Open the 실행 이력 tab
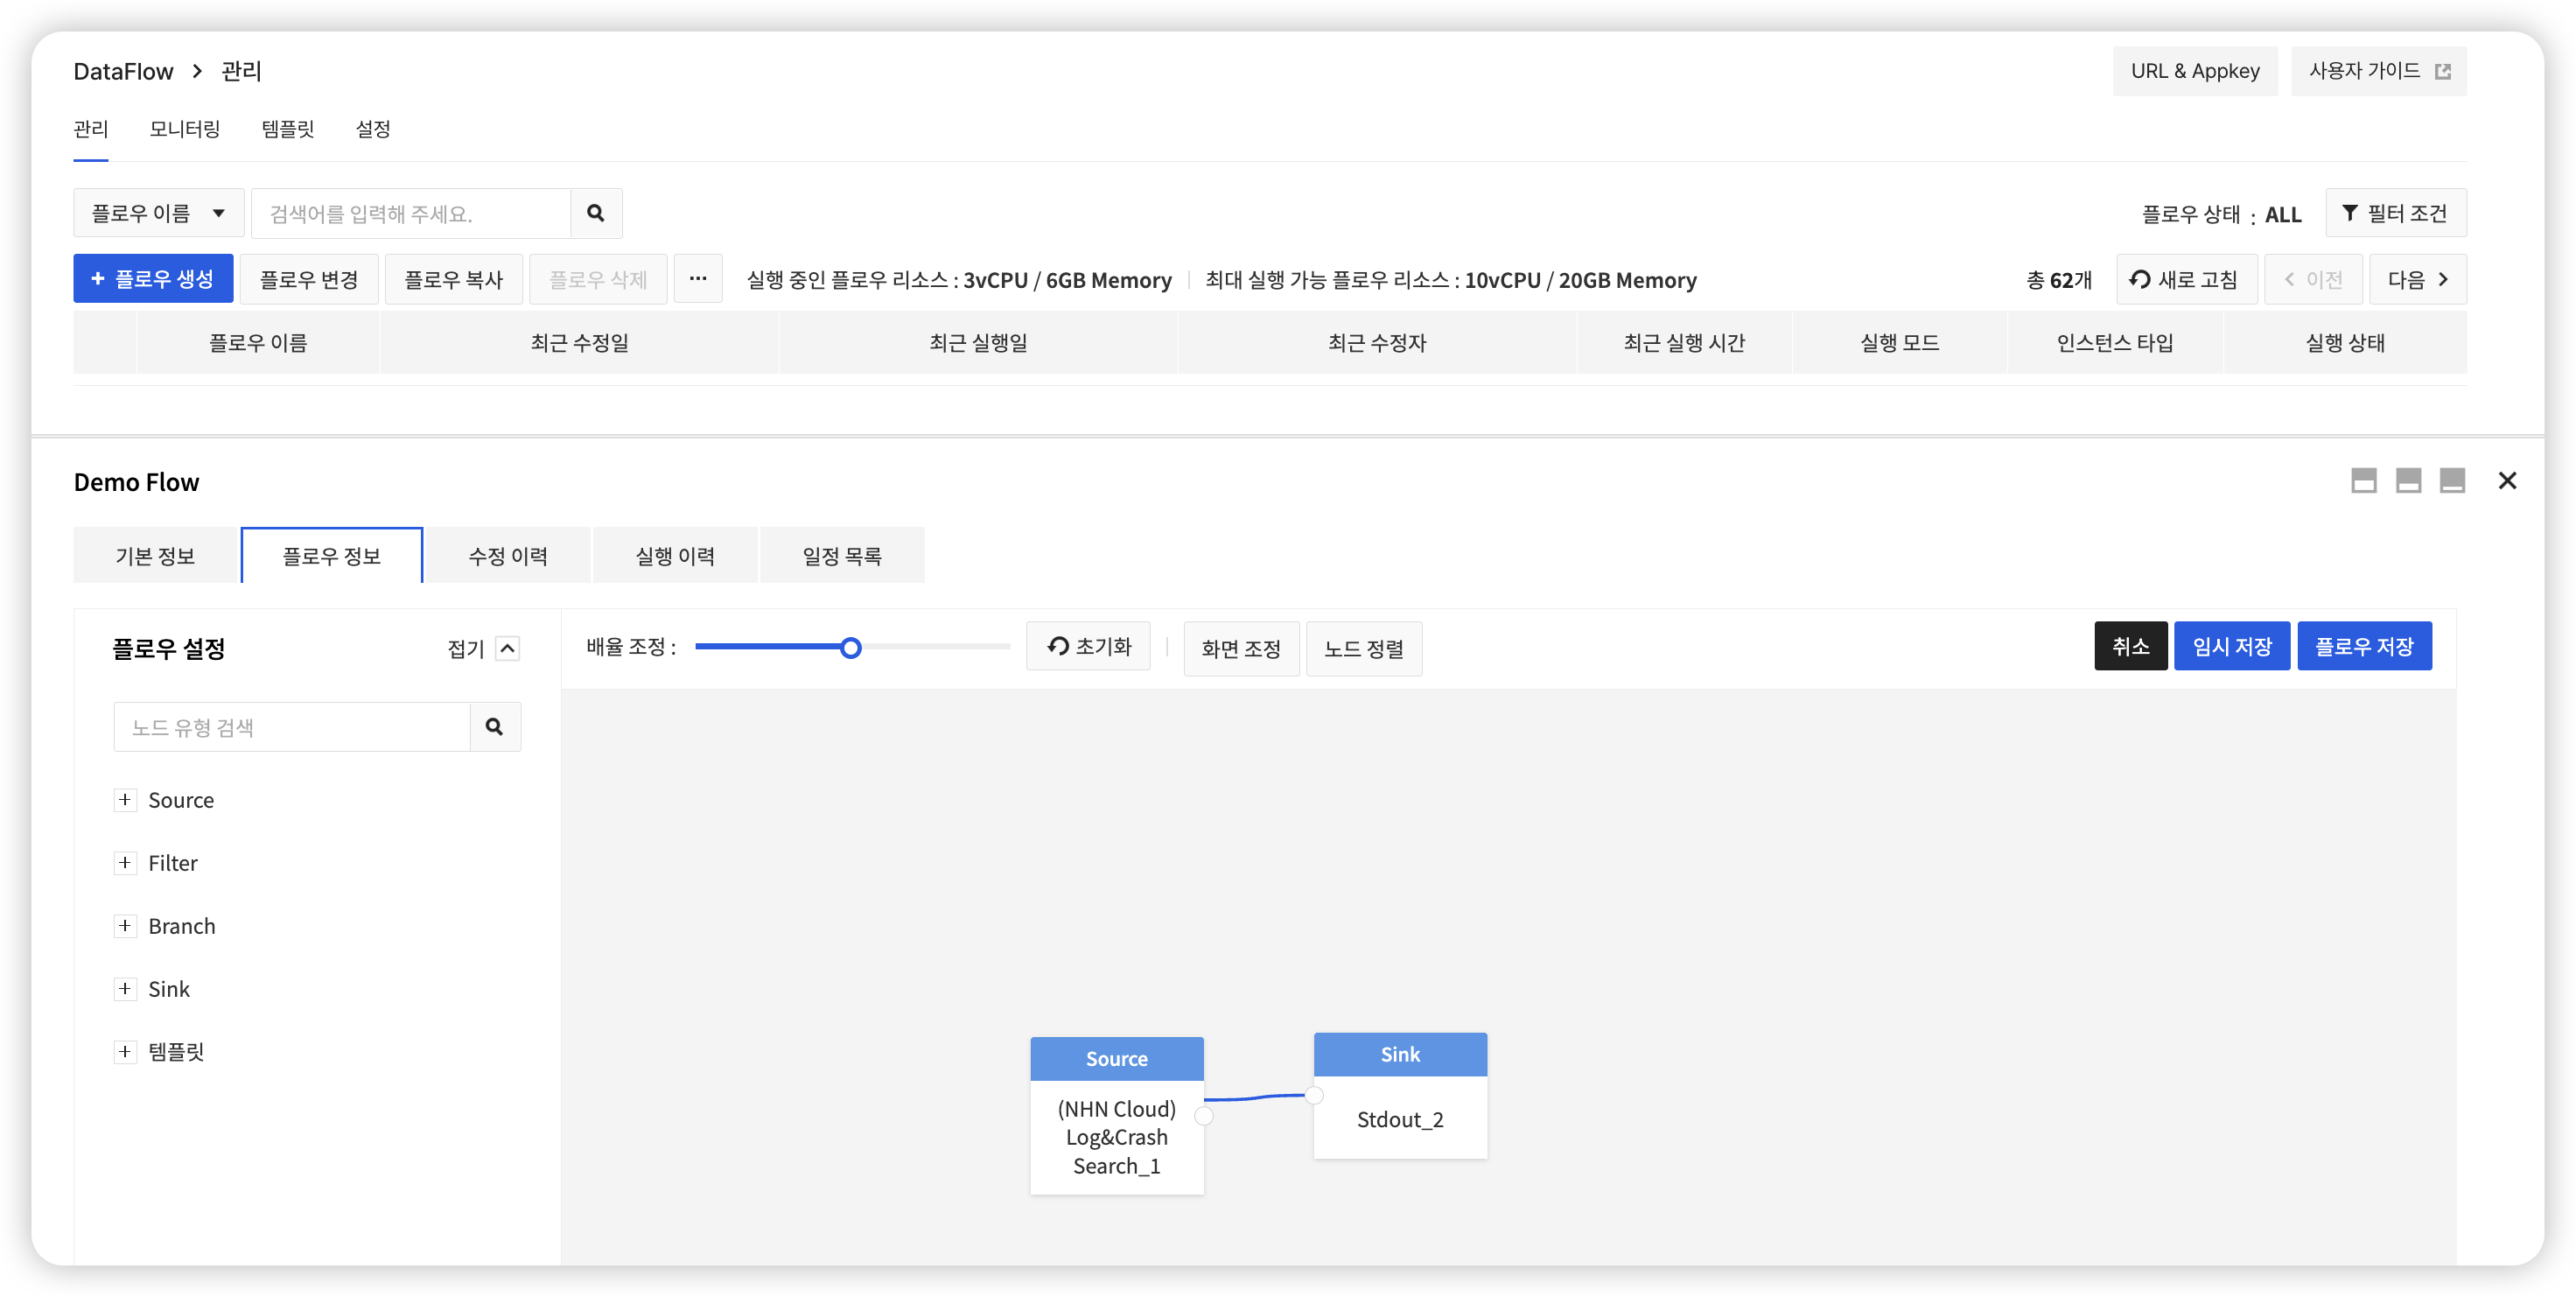The image size is (2576, 1297). click(675, 555)
